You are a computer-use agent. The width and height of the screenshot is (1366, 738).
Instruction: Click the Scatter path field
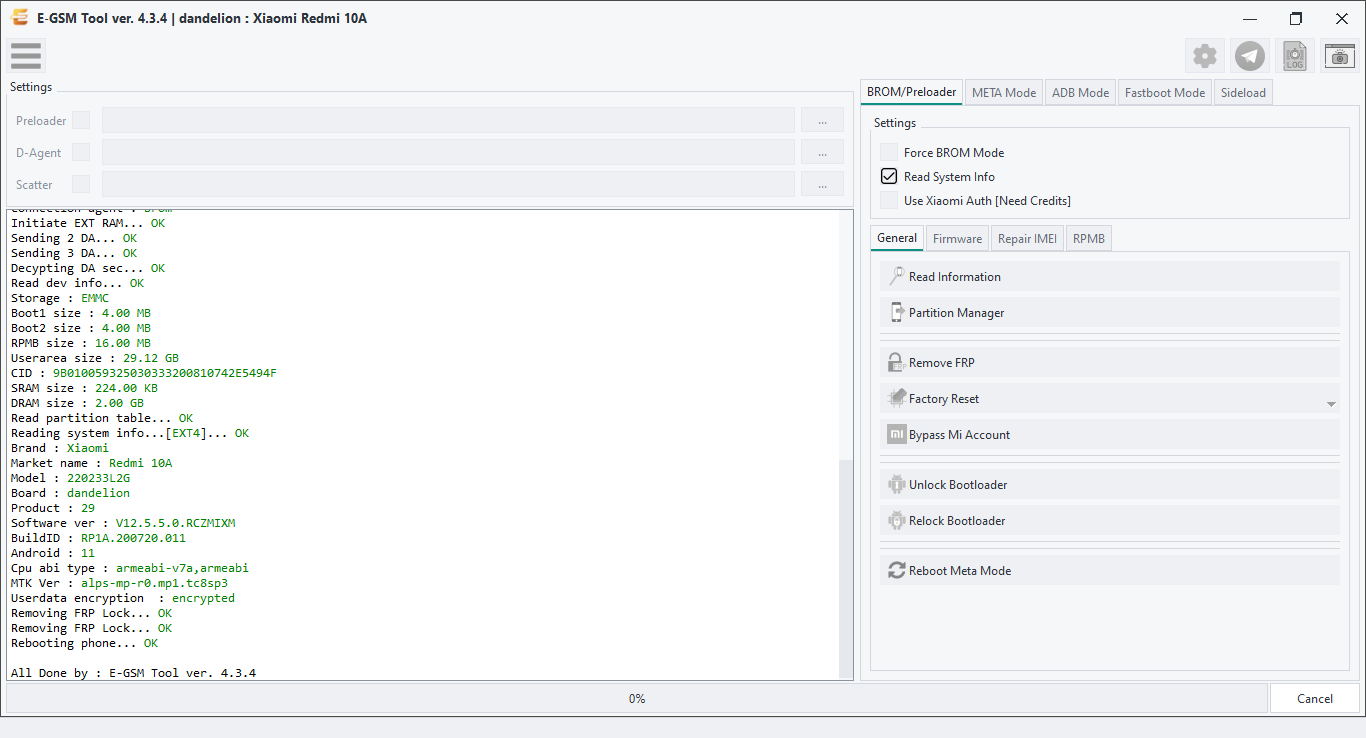click(448, 184)
